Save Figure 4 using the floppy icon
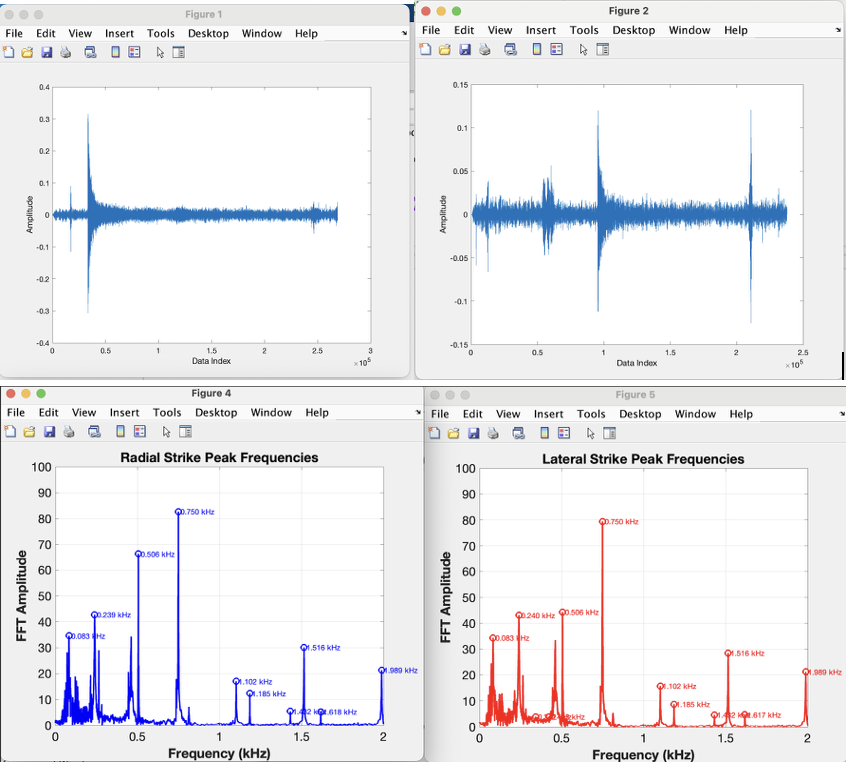The width and height of the screenshot is (850, 770). pyautogui.click(x=49, y=432)
